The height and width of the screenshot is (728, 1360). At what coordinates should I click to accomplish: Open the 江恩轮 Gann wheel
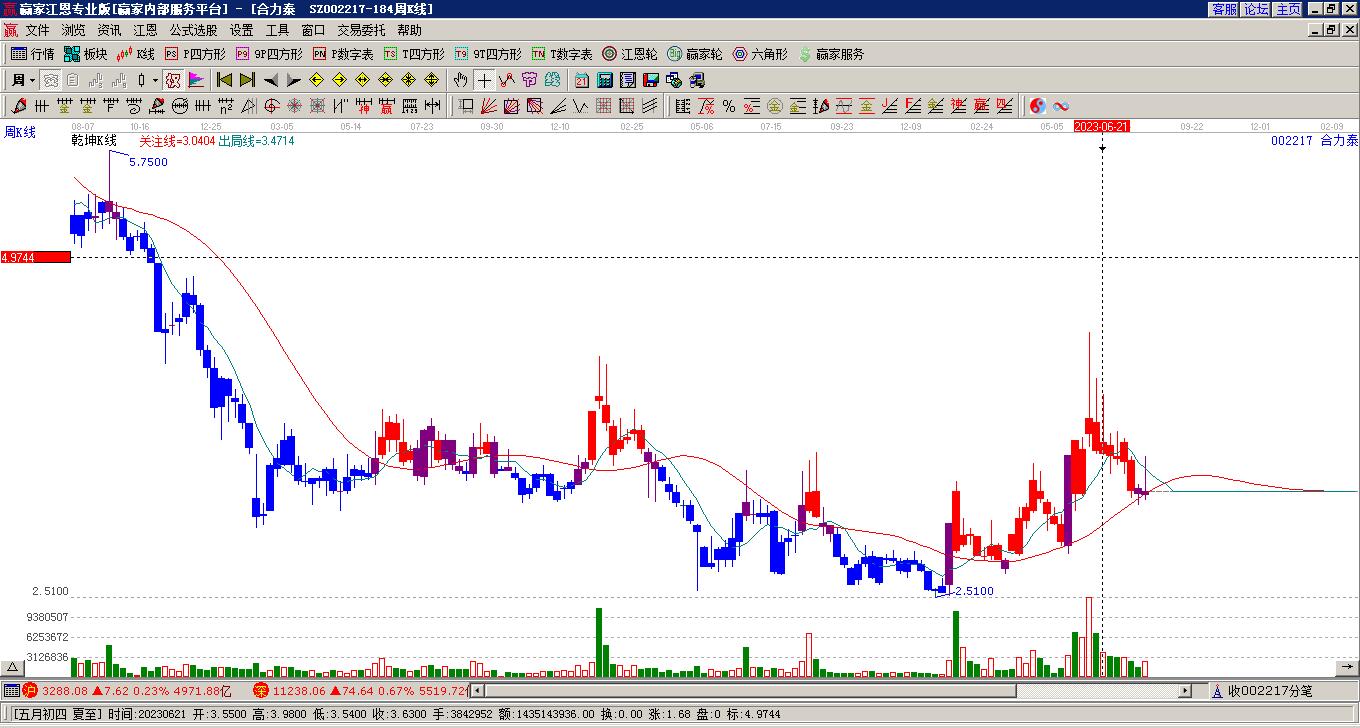pyautogui.click(x=629, y=54)
